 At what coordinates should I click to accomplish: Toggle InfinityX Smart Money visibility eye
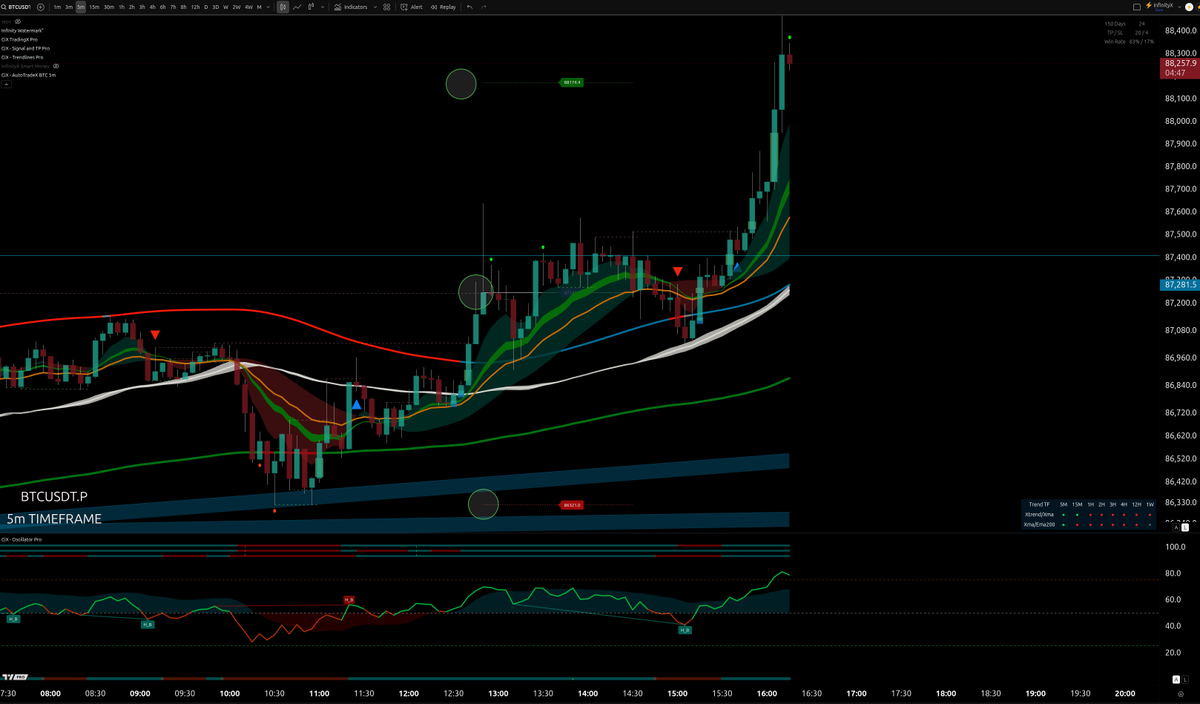click(x=56, y=66)
